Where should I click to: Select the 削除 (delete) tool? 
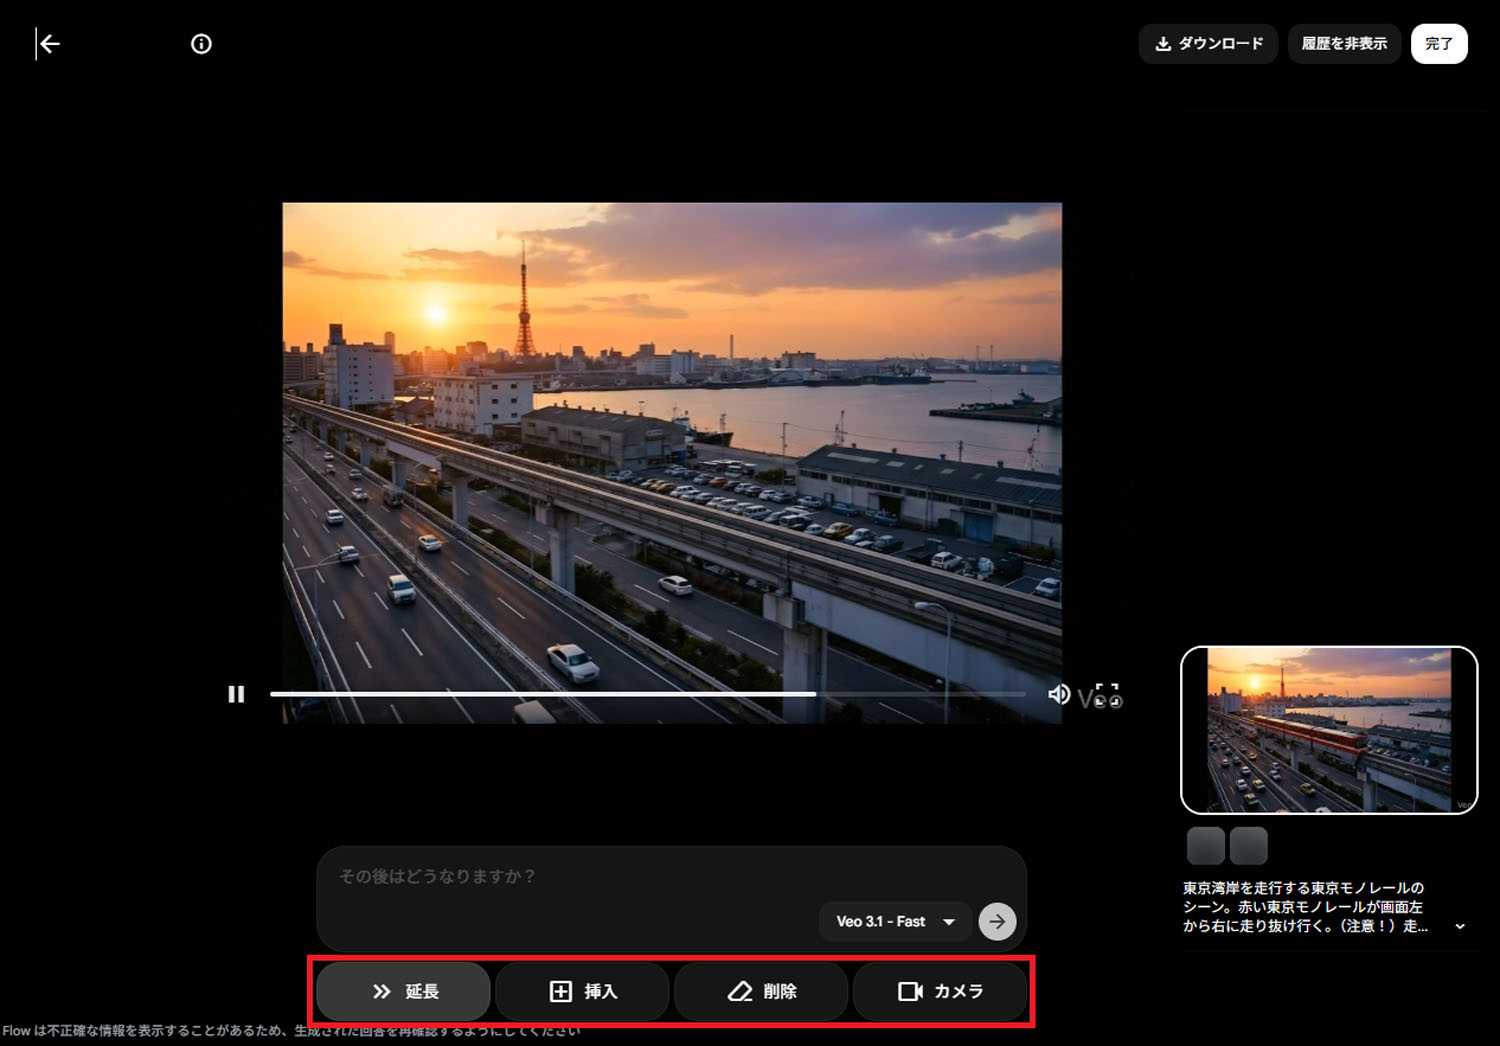(761, 991)
